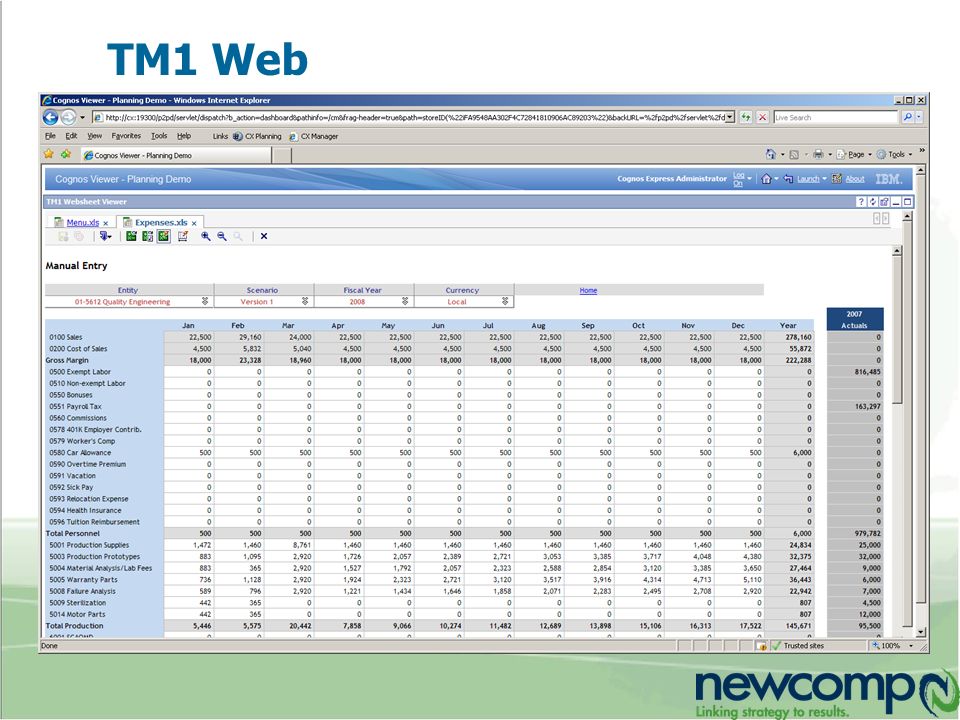Screen dimensions: 960x720
Task: Expand the Launch menu dropdown arrow
Action: pyautogui.click(x=825, y=179)
